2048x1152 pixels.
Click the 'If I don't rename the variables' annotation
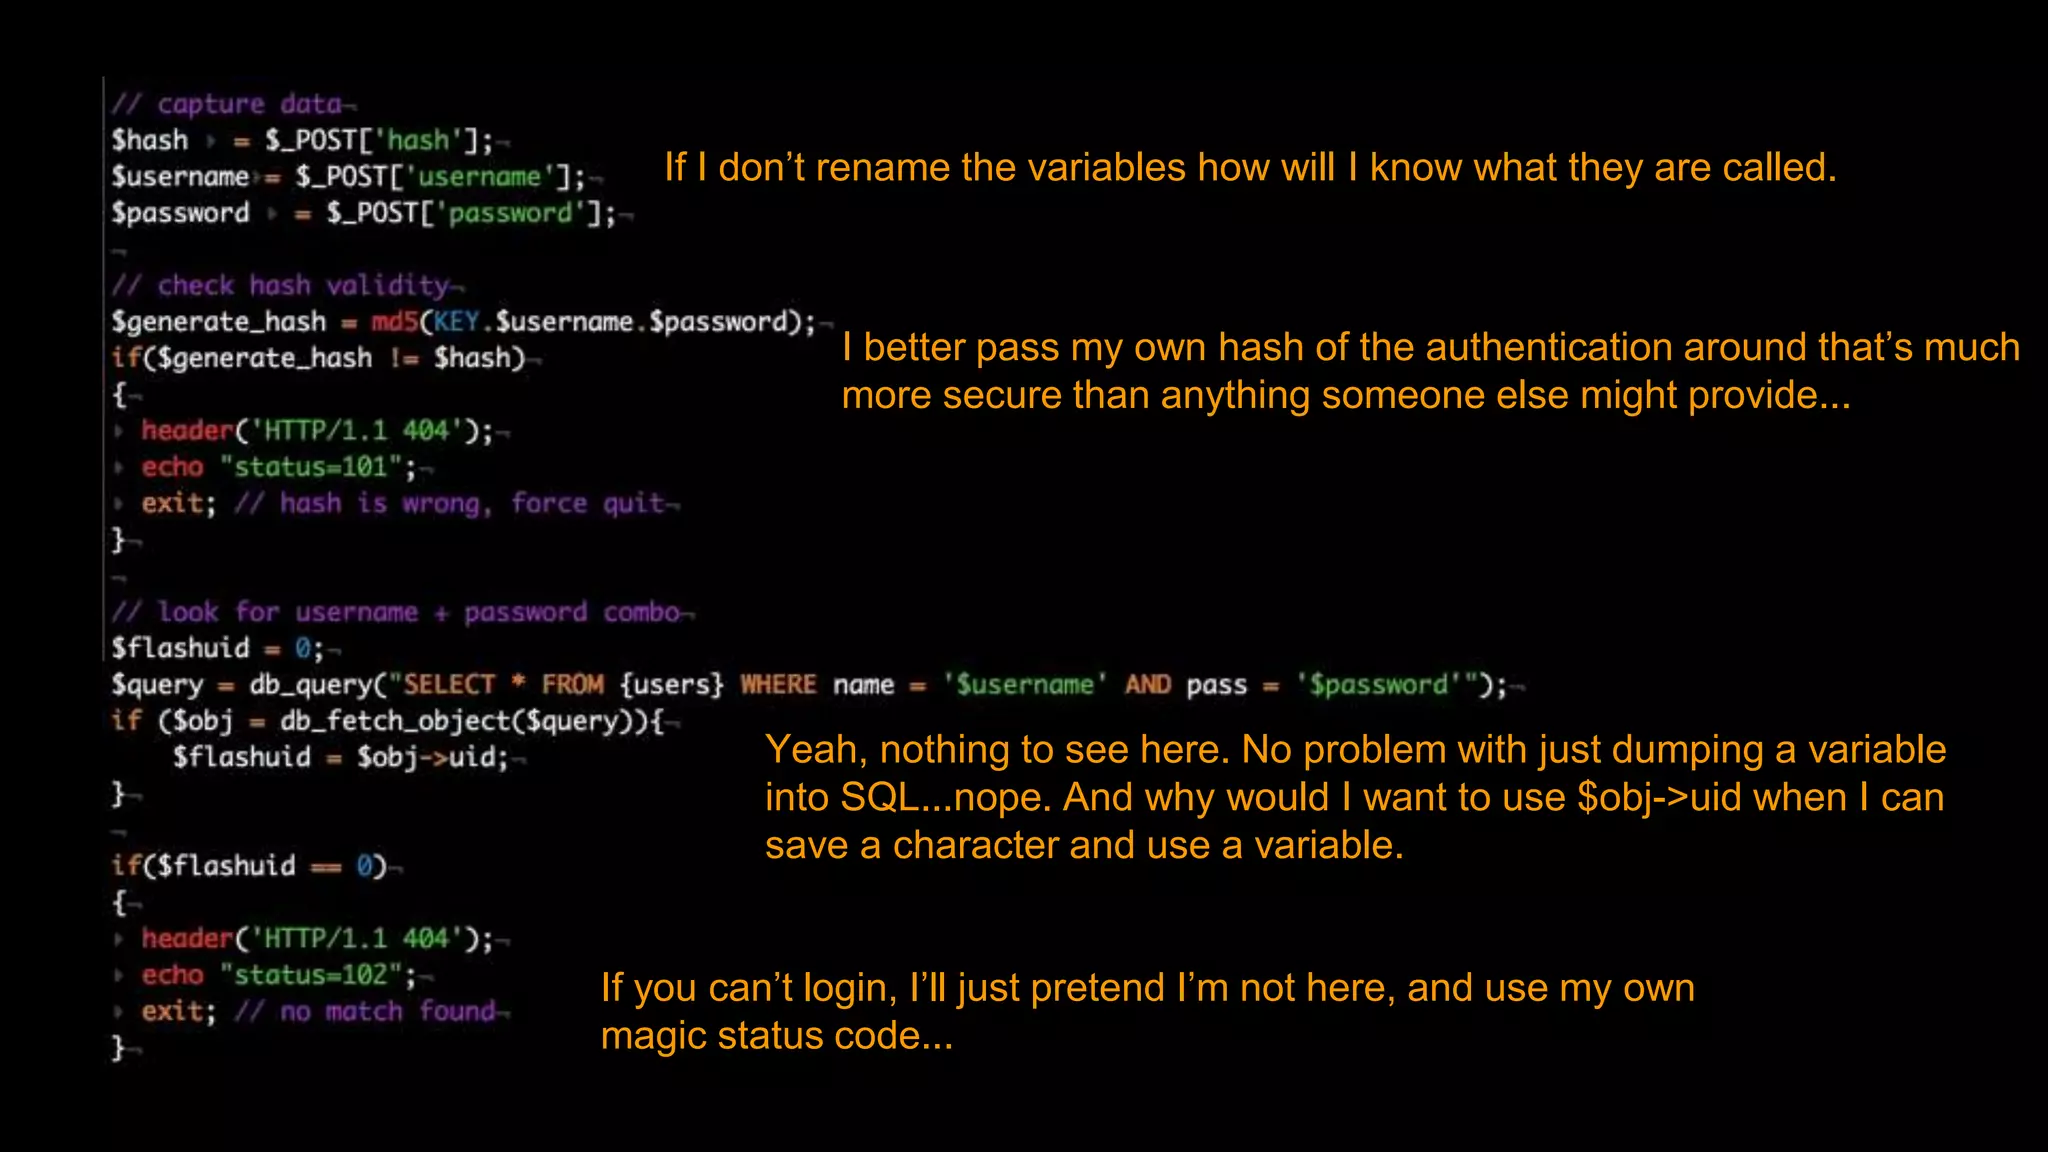pos(1250,168)
